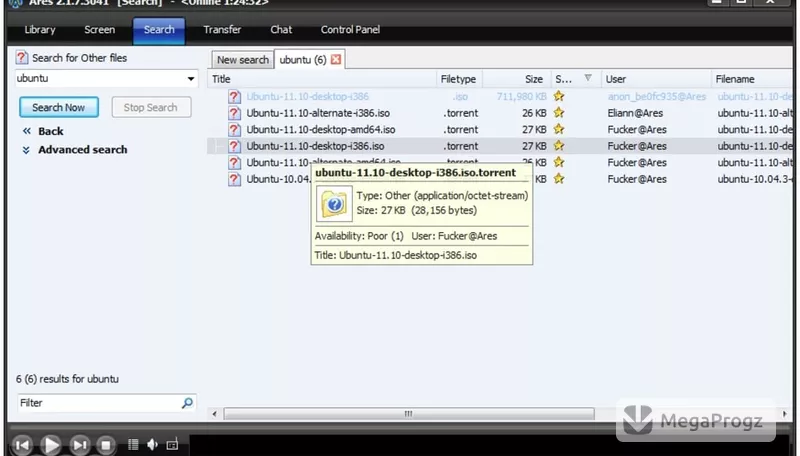Click star icon in the 711,980 KB row
This screenshot has height=456, width=800.
tap(559, 96)
